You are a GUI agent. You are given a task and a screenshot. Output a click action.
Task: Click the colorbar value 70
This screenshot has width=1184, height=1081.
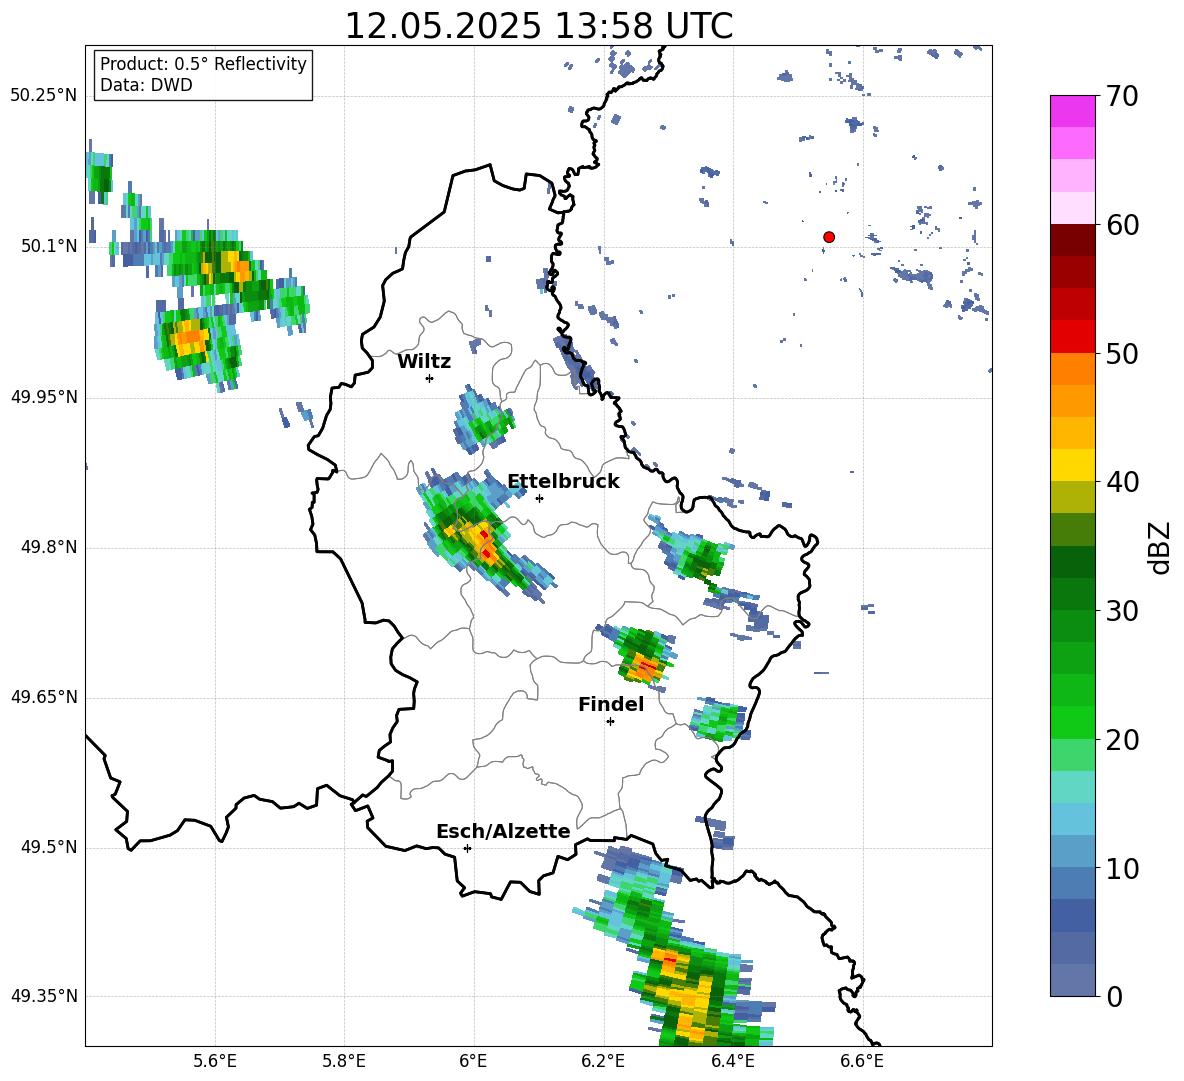[x=1123, y=96]
